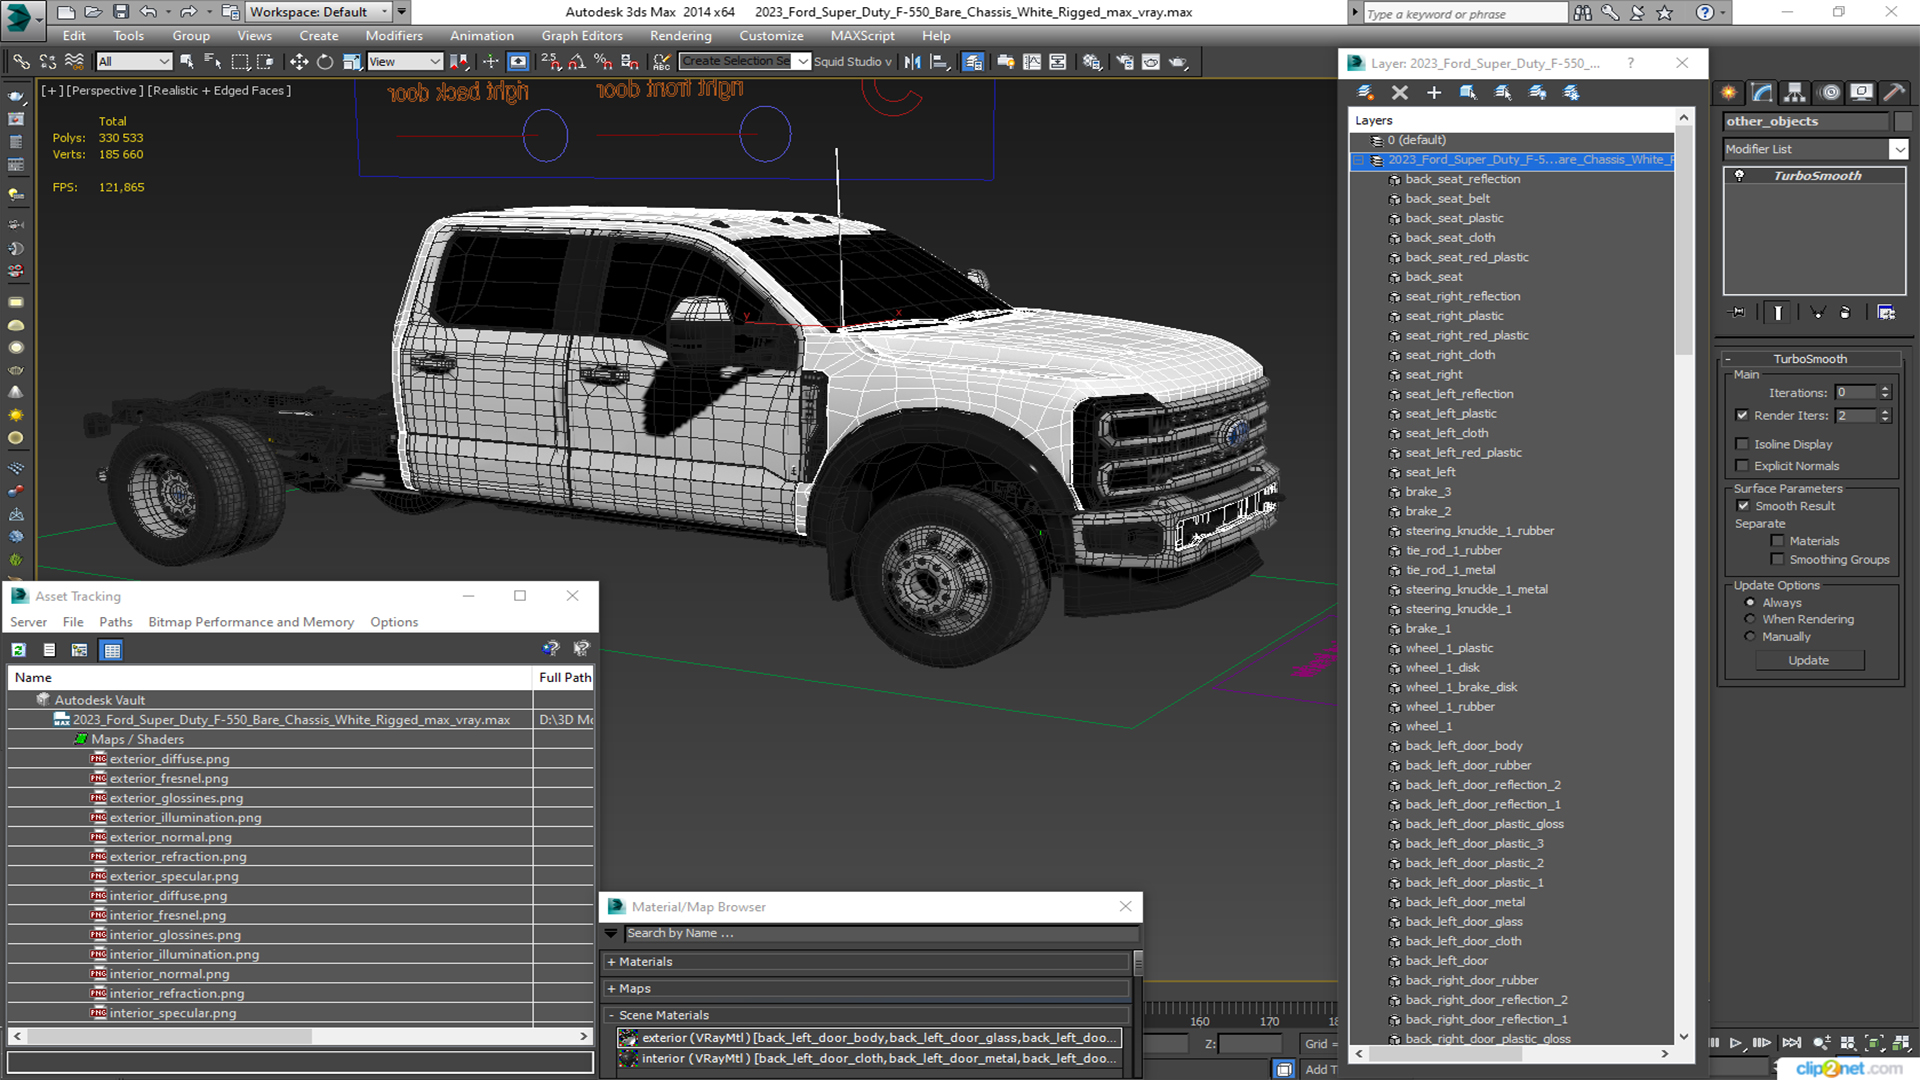
Task: Select the Select and Move tool
Action: click(299, 62)
